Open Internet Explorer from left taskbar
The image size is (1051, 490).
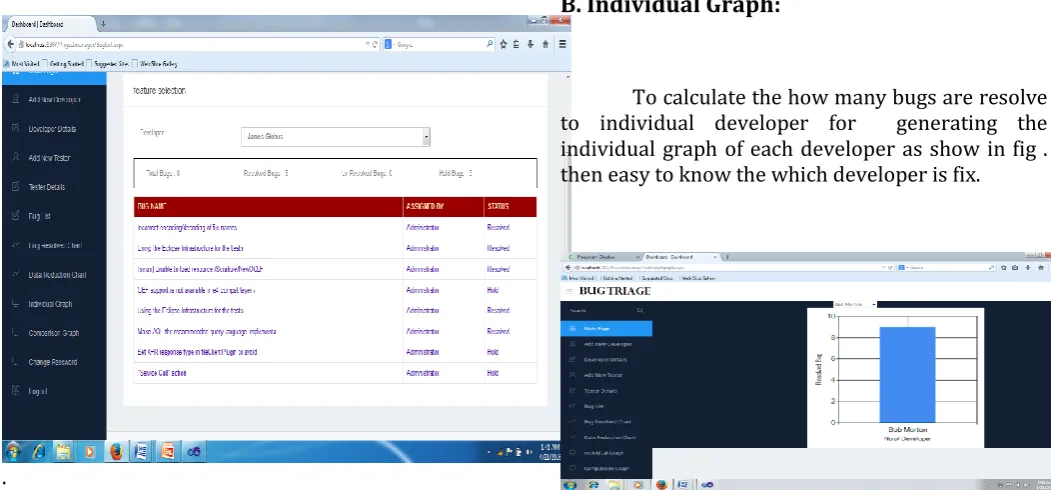tap(39, 452)
